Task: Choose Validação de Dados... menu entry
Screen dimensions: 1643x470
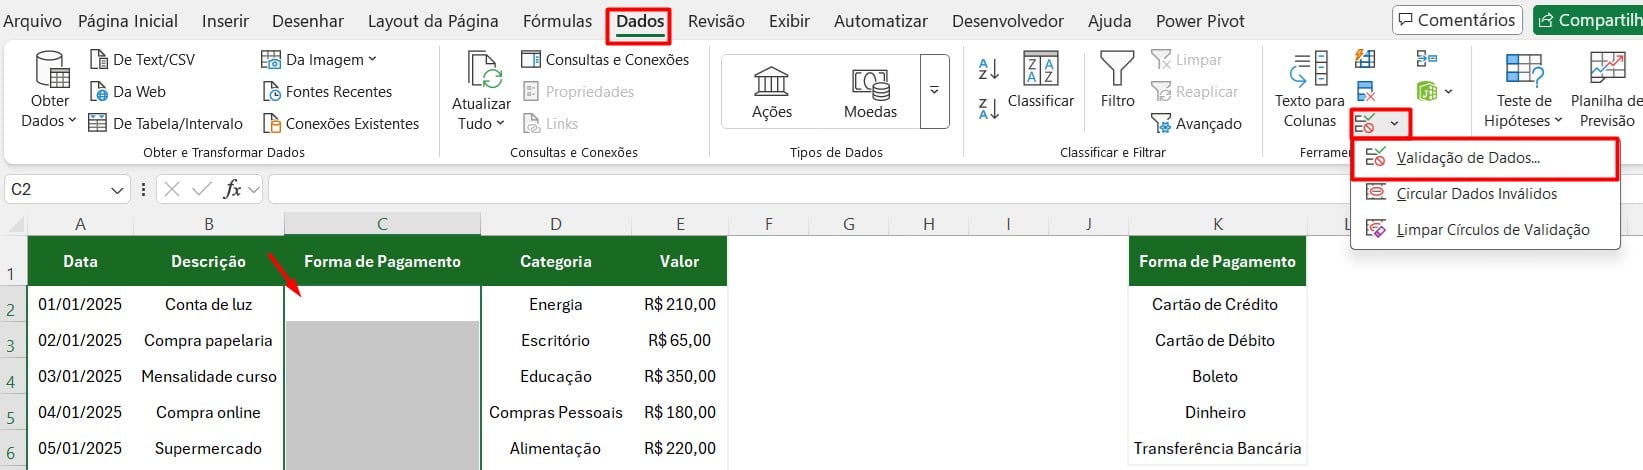Action: coord(1485,158)
